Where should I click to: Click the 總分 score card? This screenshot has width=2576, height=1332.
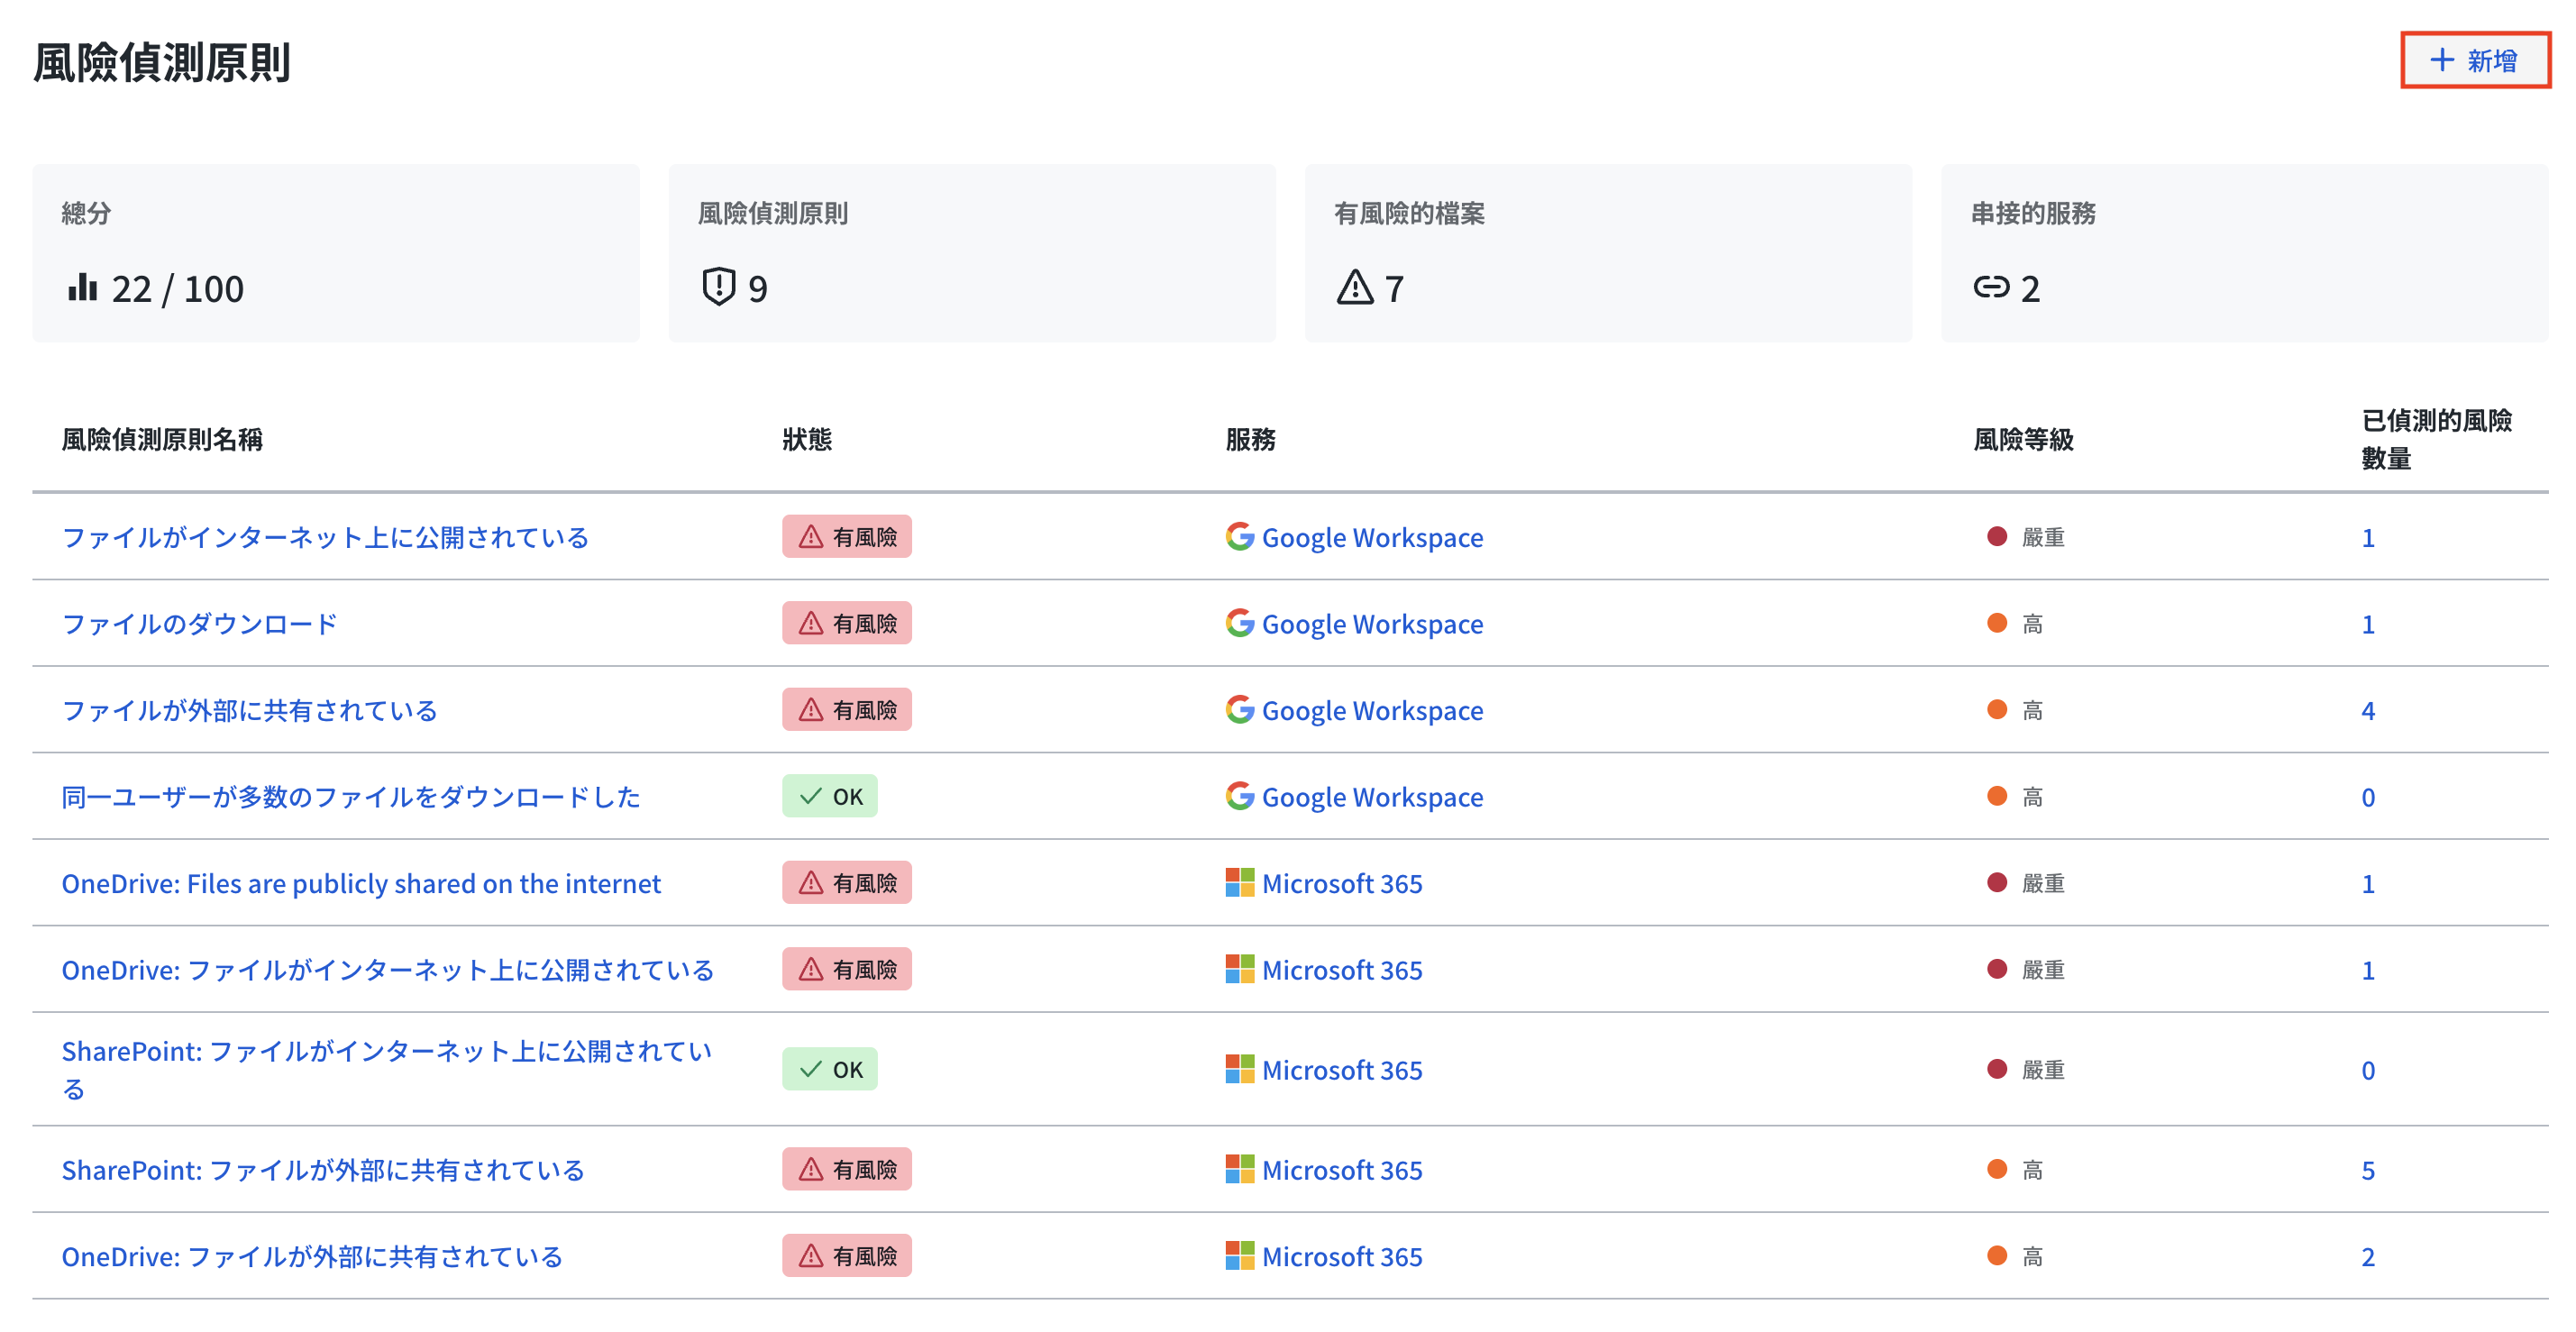[336, 253]
